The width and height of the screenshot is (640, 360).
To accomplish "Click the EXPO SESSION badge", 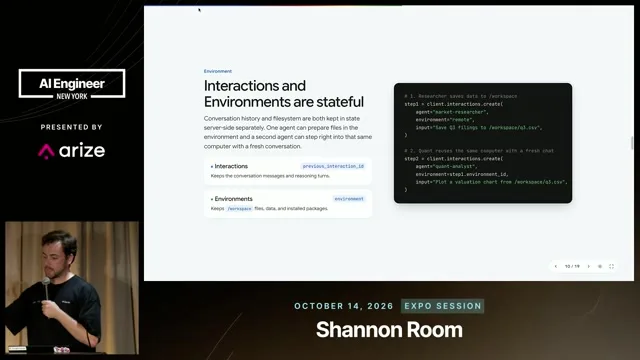I will coord(442,306).
